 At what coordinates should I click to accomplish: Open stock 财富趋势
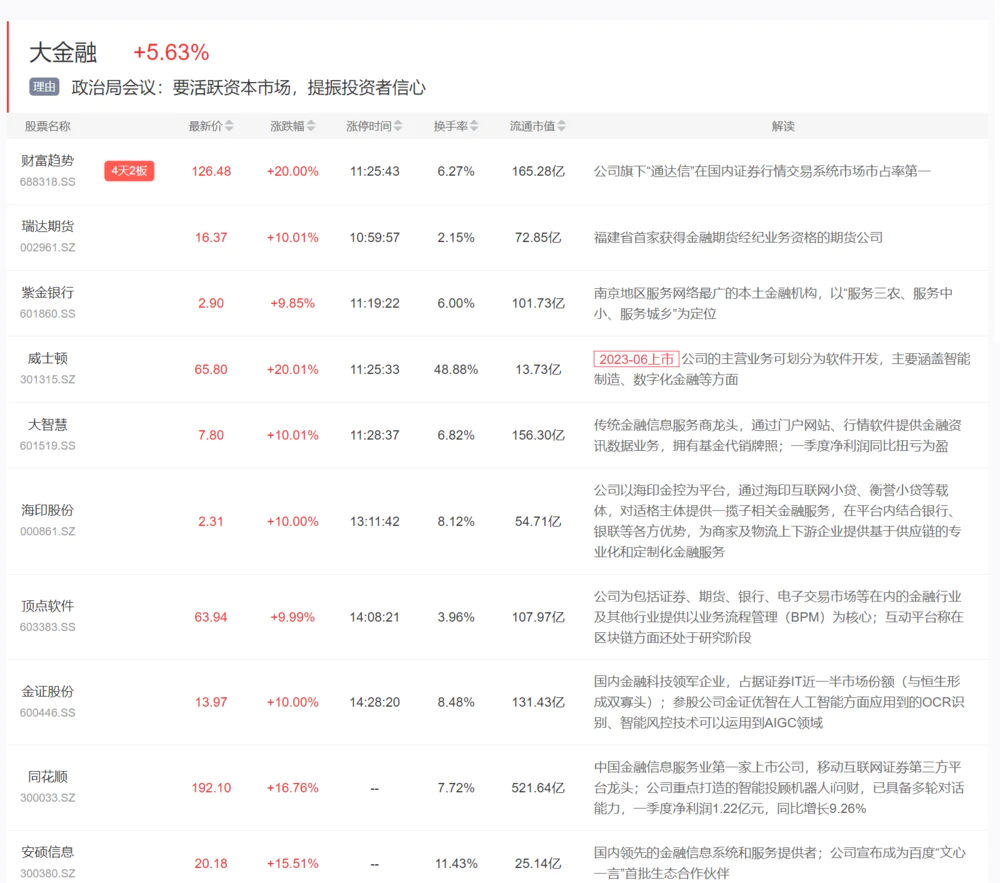pos(47,161)
